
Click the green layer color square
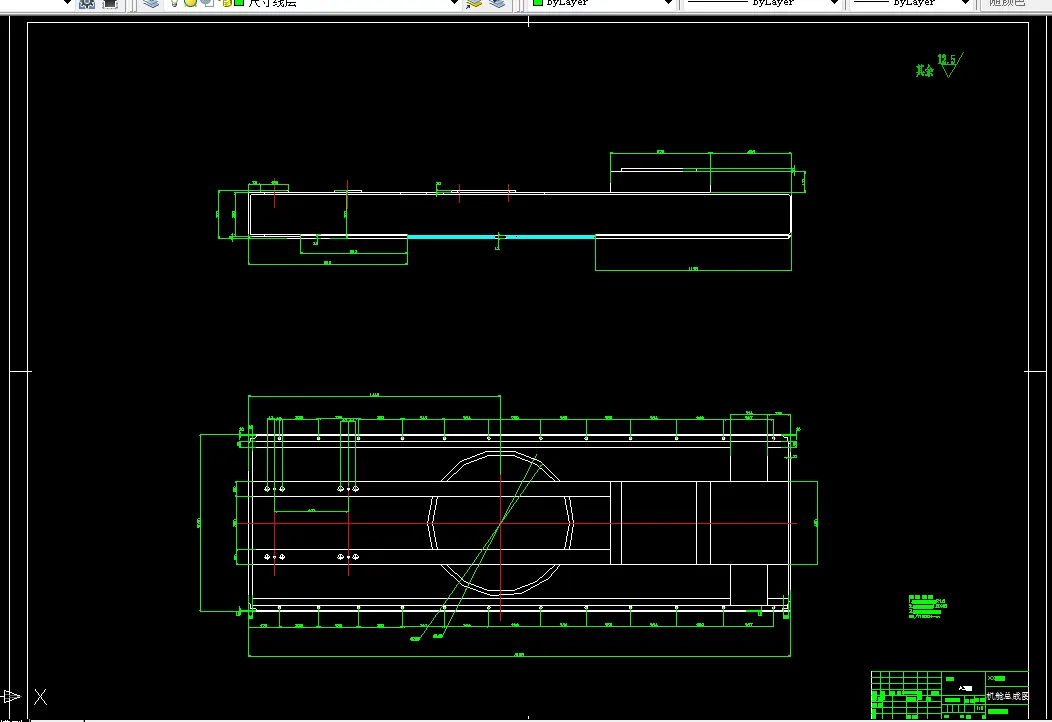click(239, 3)
